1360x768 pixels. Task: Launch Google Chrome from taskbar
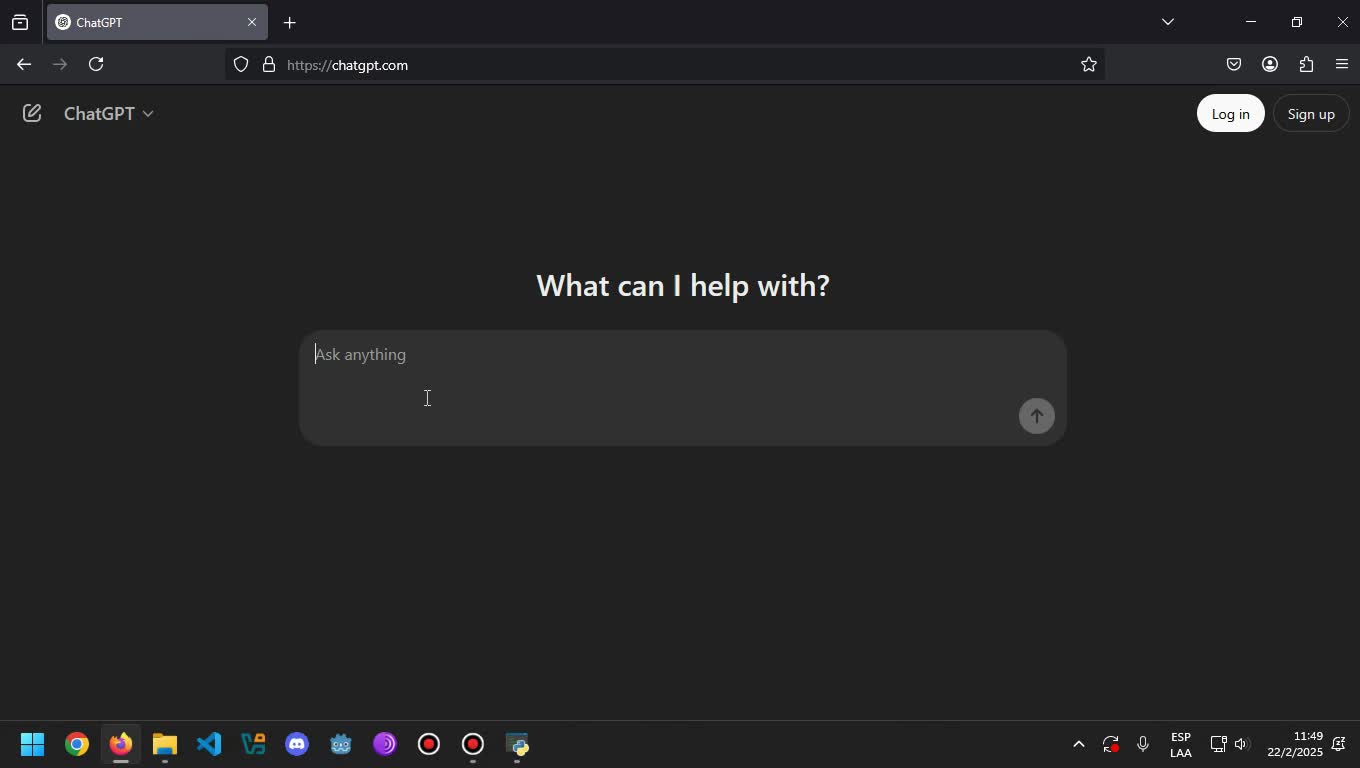point(77,744)
